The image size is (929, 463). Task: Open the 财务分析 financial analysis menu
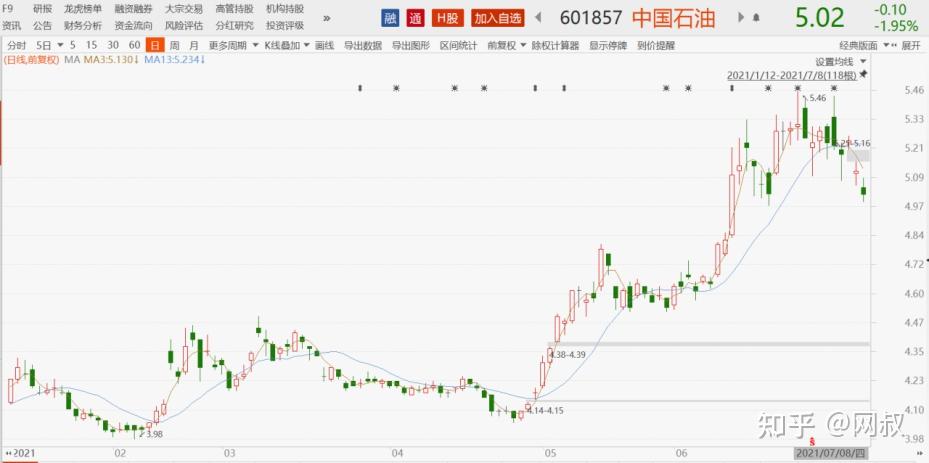coord(83,25)
